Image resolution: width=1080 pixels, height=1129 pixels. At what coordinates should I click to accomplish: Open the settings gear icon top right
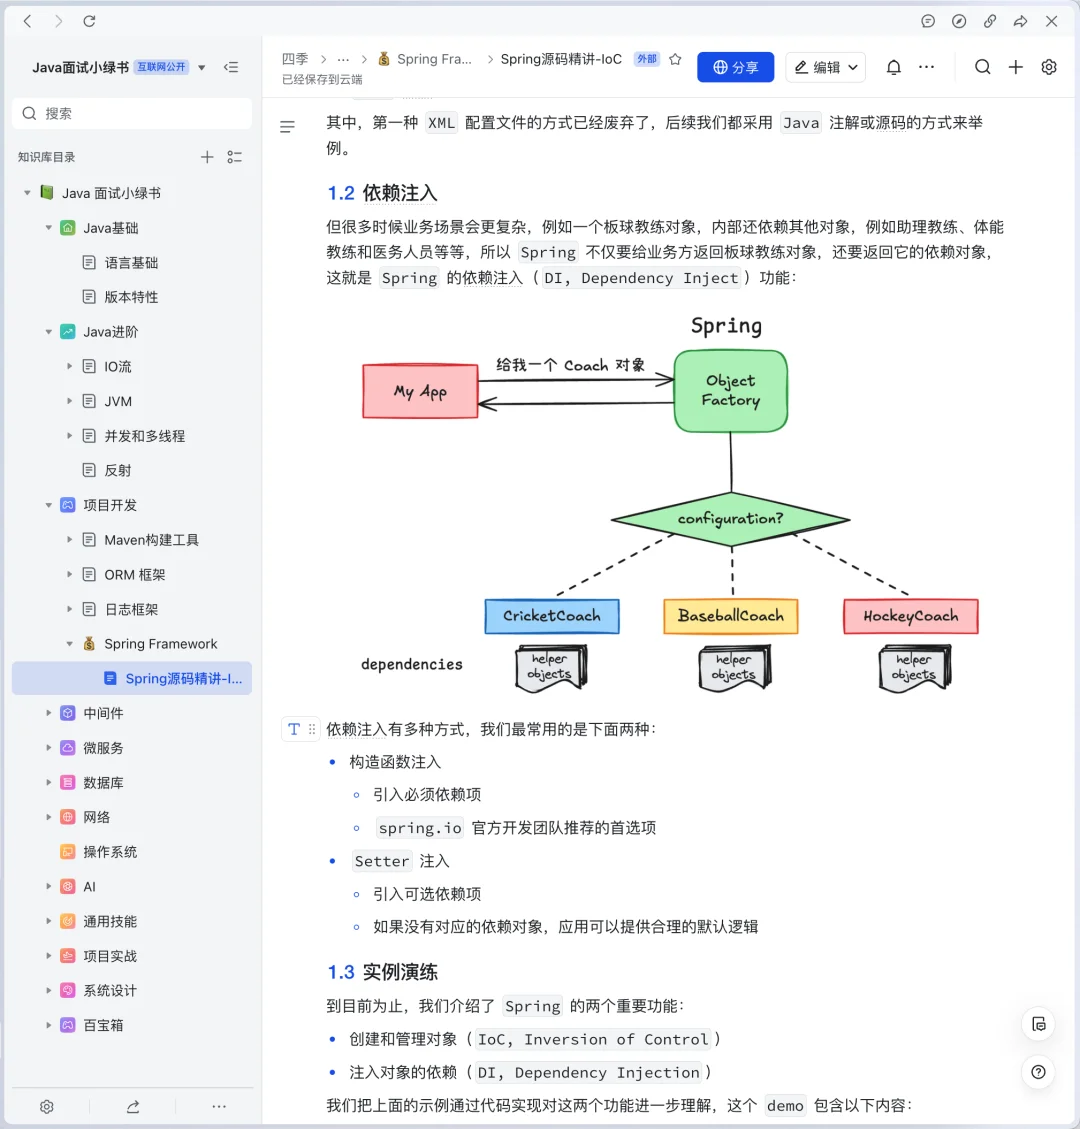tap(1048, 66)
